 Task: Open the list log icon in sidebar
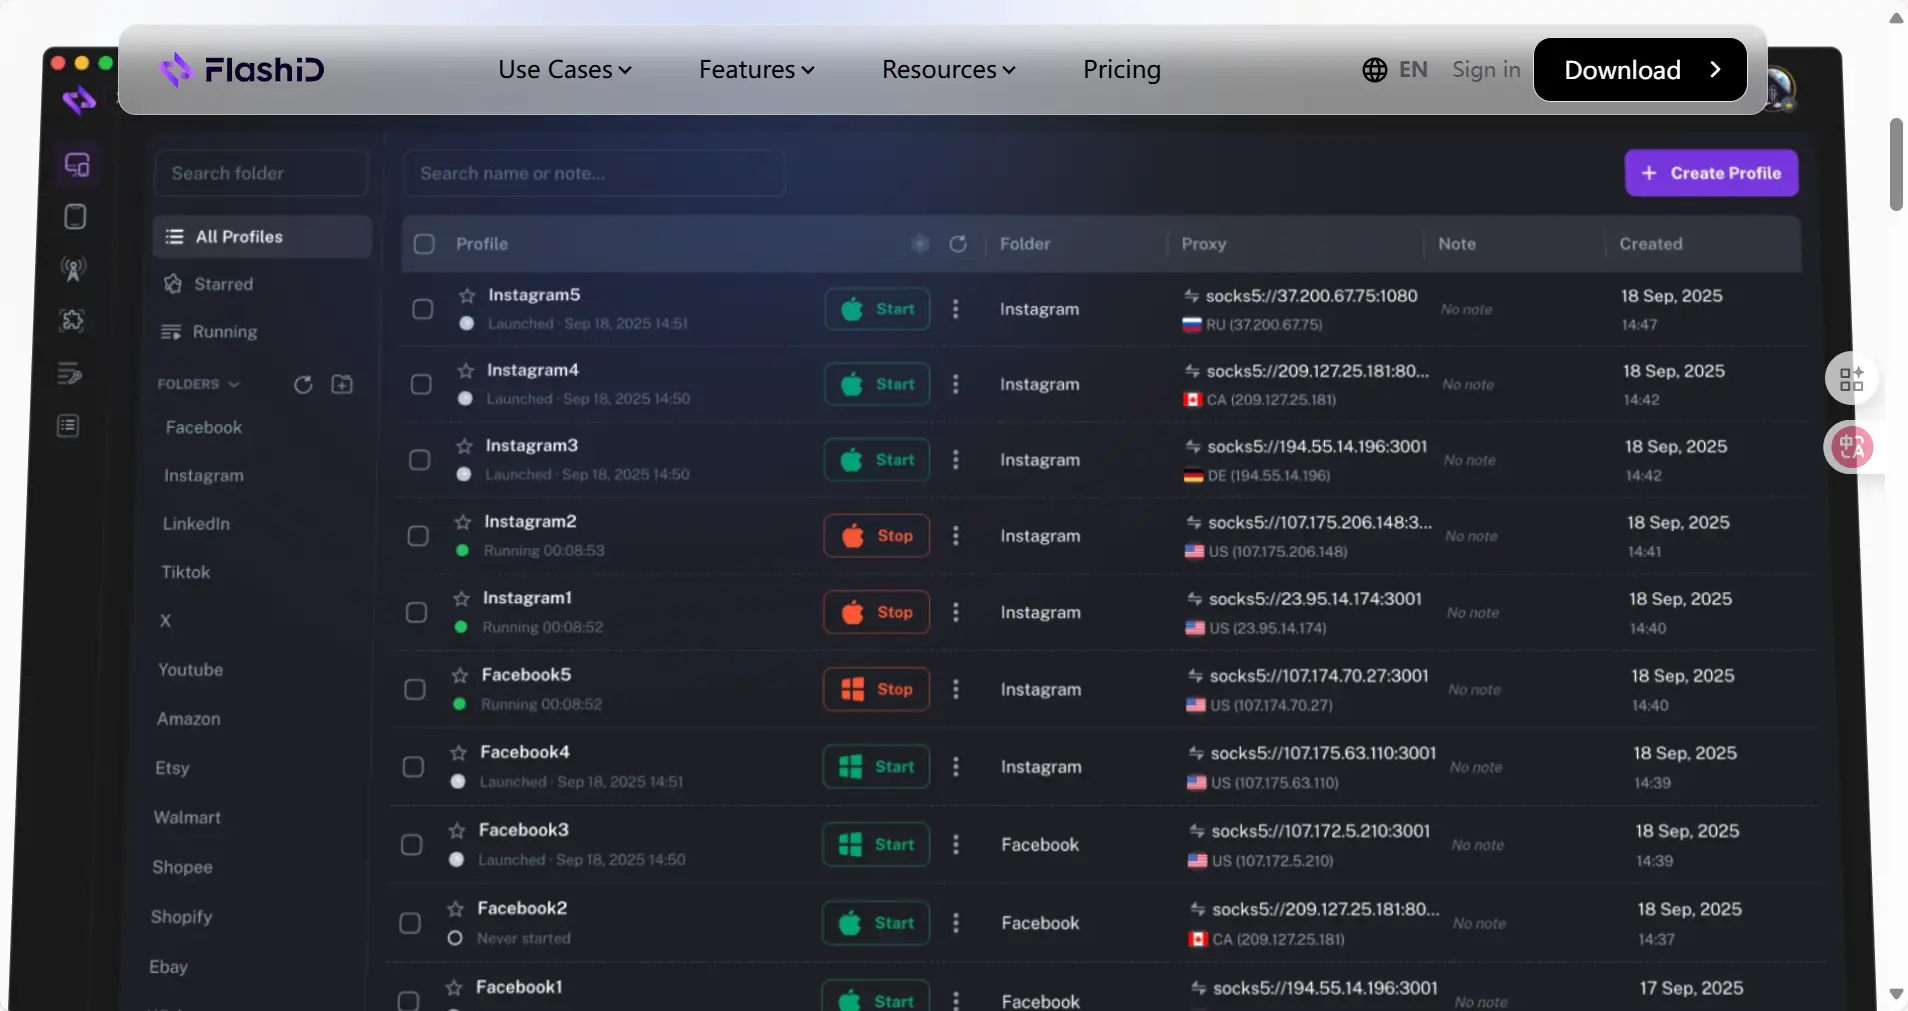68,426
